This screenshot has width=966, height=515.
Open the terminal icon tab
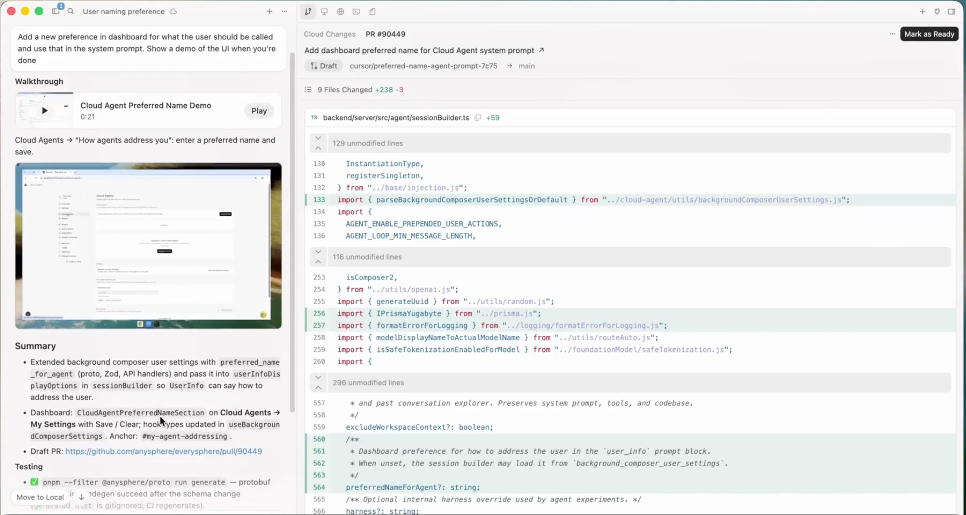[x=356, y=12]
